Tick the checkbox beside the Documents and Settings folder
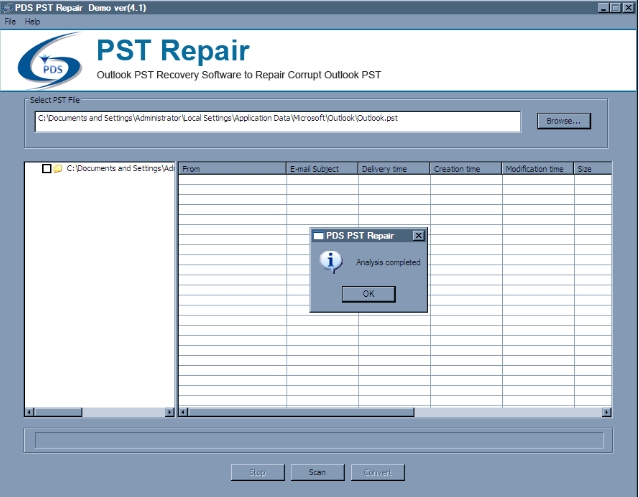Screen dimensions: 639x497 point(46,168)
